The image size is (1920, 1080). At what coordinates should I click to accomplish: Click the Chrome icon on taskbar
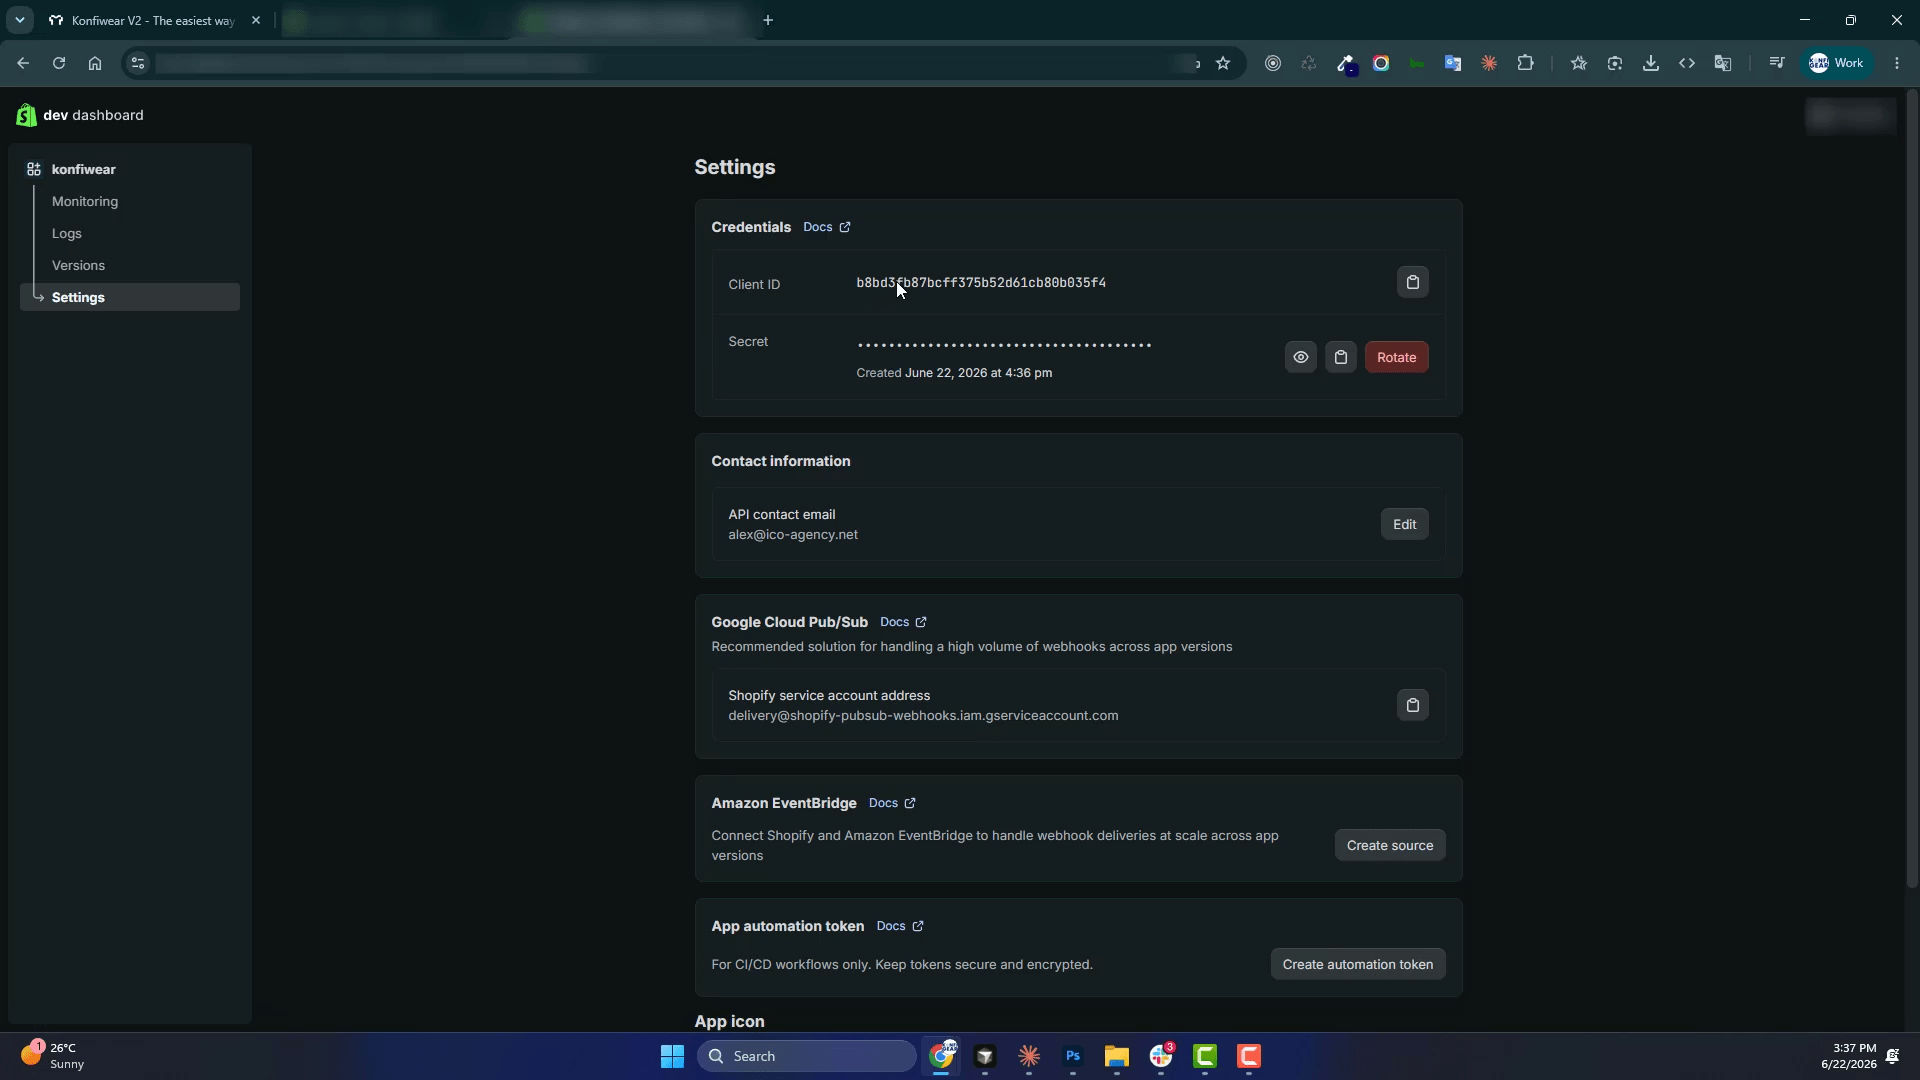pos(941,1056)
